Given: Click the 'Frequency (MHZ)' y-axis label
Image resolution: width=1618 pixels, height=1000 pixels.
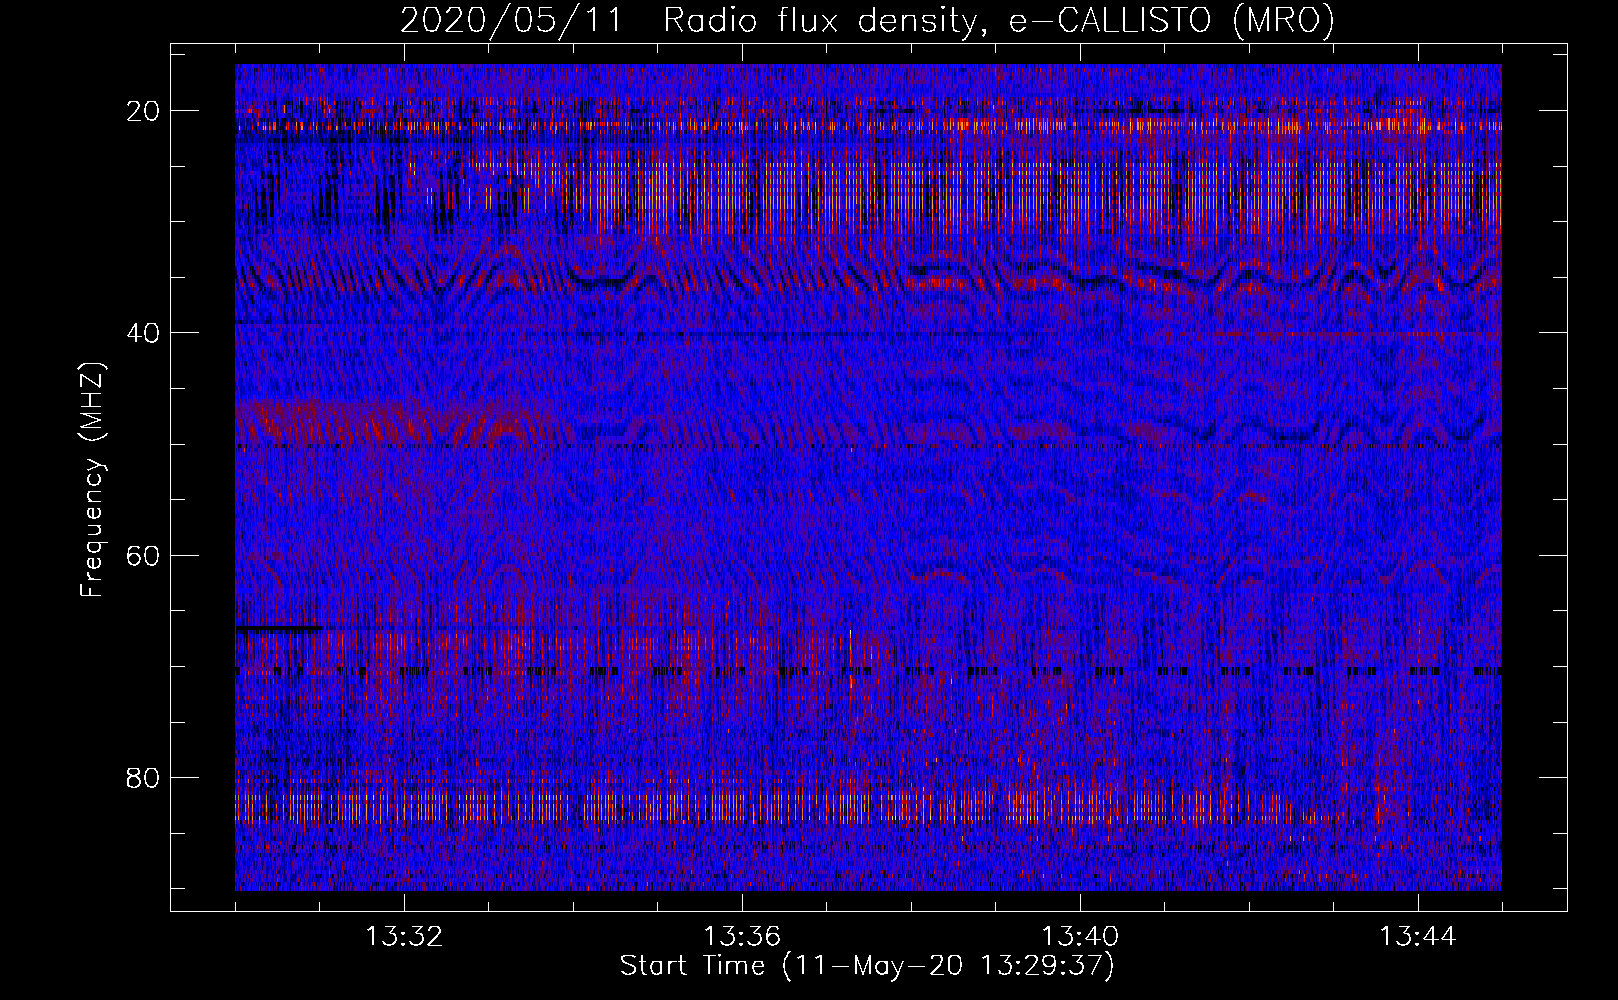Looking at the screenshot, I should click(x=92, y=481).
